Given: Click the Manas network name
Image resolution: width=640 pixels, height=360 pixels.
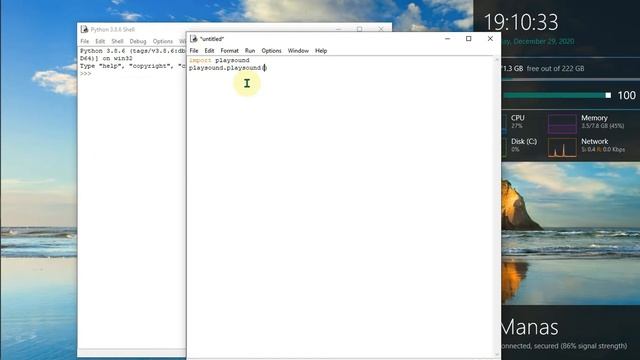Looking at the screenshot, I should [530, 327].
